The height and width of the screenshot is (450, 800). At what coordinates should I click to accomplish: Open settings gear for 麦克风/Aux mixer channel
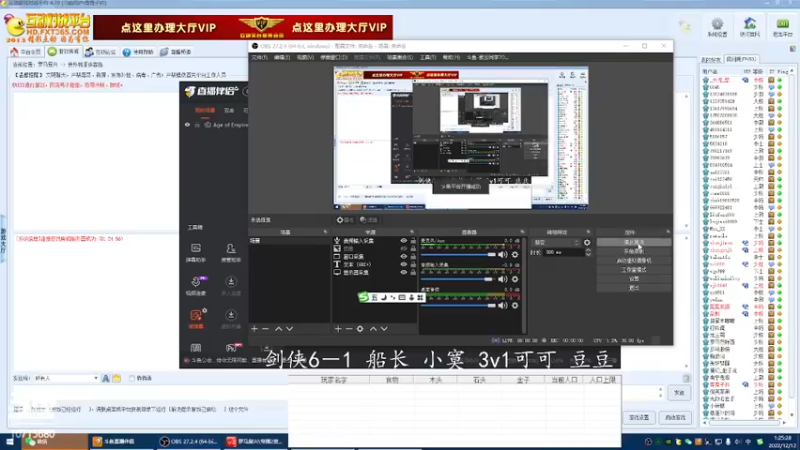515,255
